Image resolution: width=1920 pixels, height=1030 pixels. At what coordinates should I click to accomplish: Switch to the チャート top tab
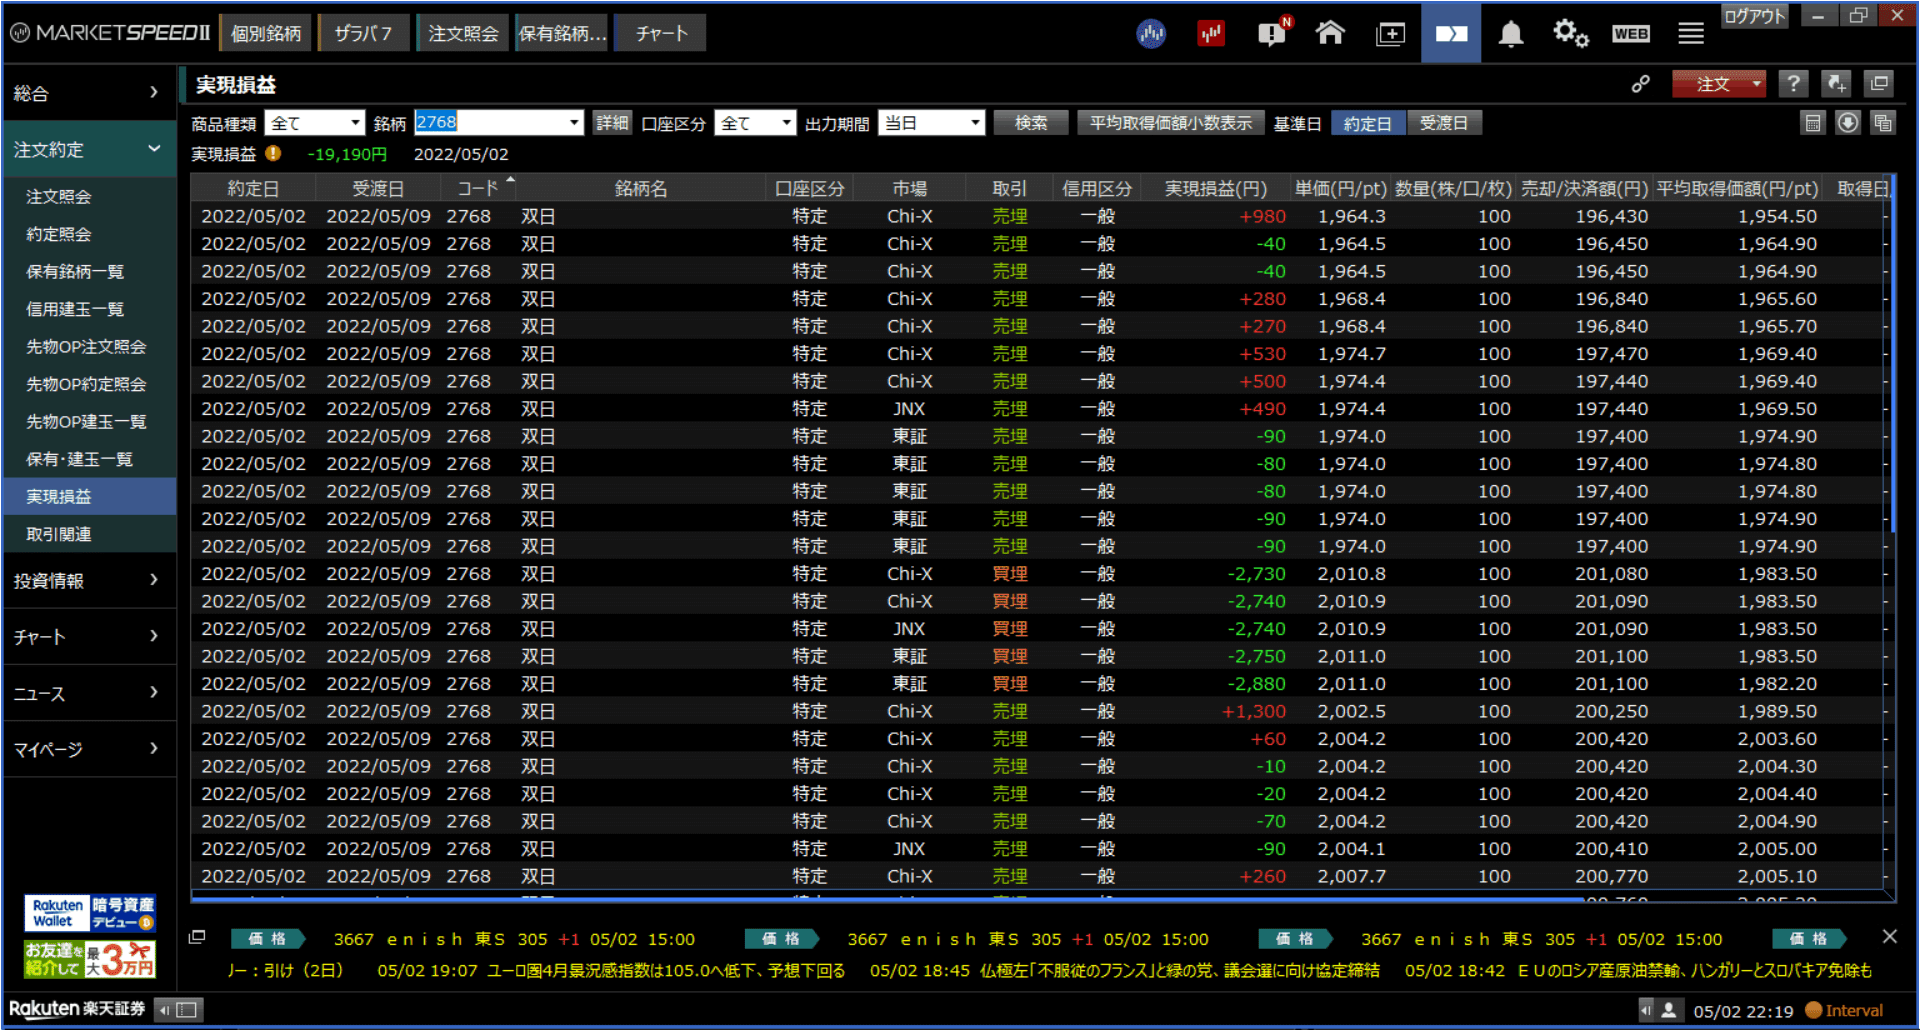[661, 33]
